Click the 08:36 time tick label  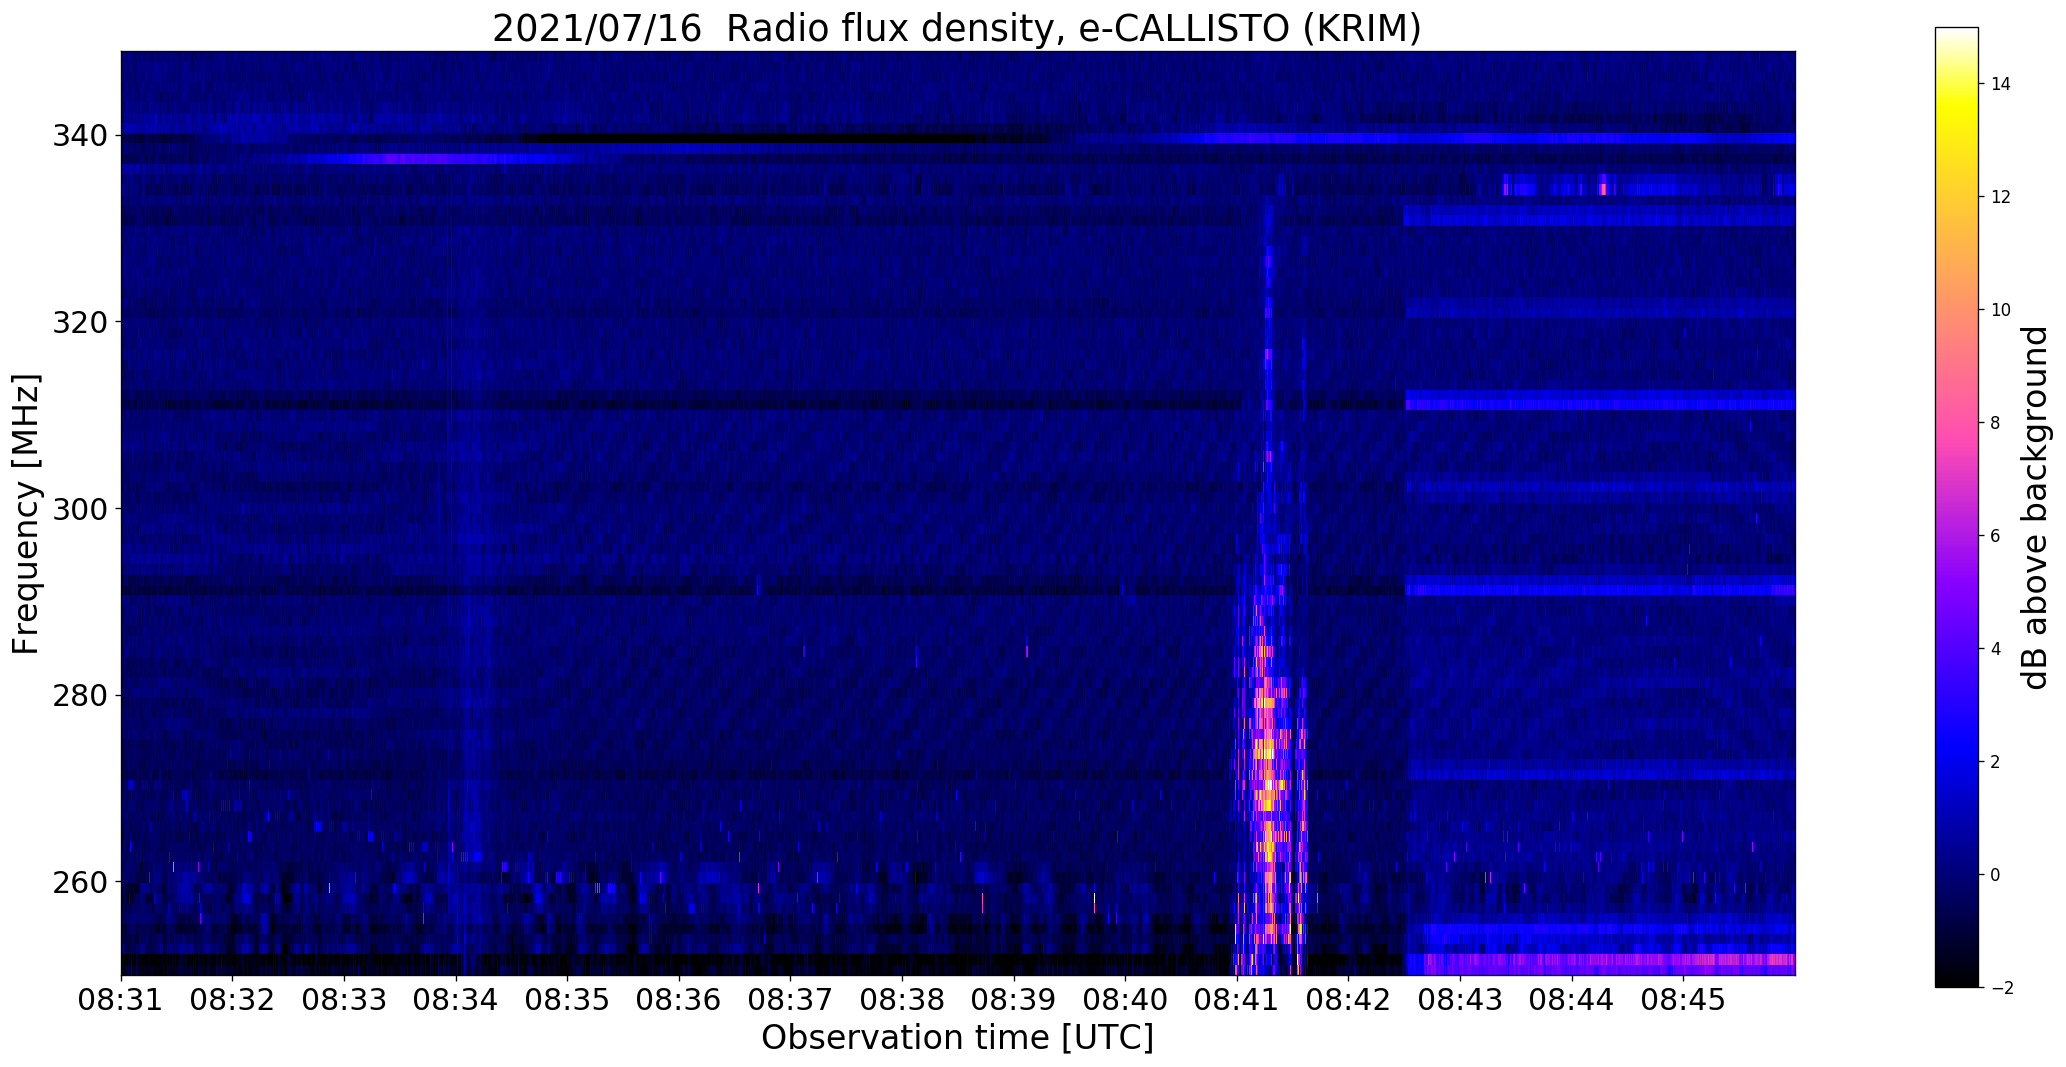(679, 999)
